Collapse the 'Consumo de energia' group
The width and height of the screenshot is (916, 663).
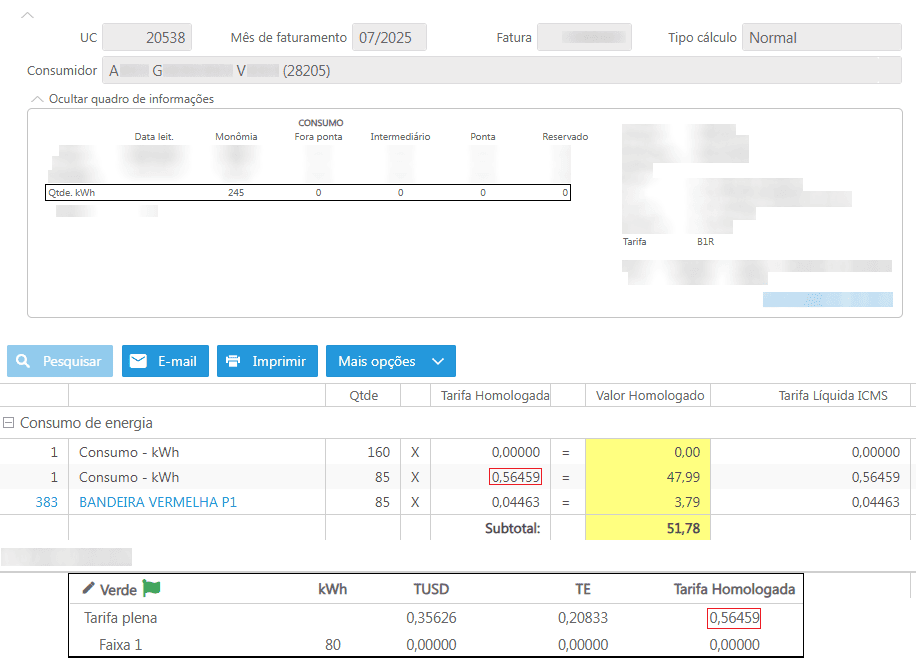pos(9,422)
